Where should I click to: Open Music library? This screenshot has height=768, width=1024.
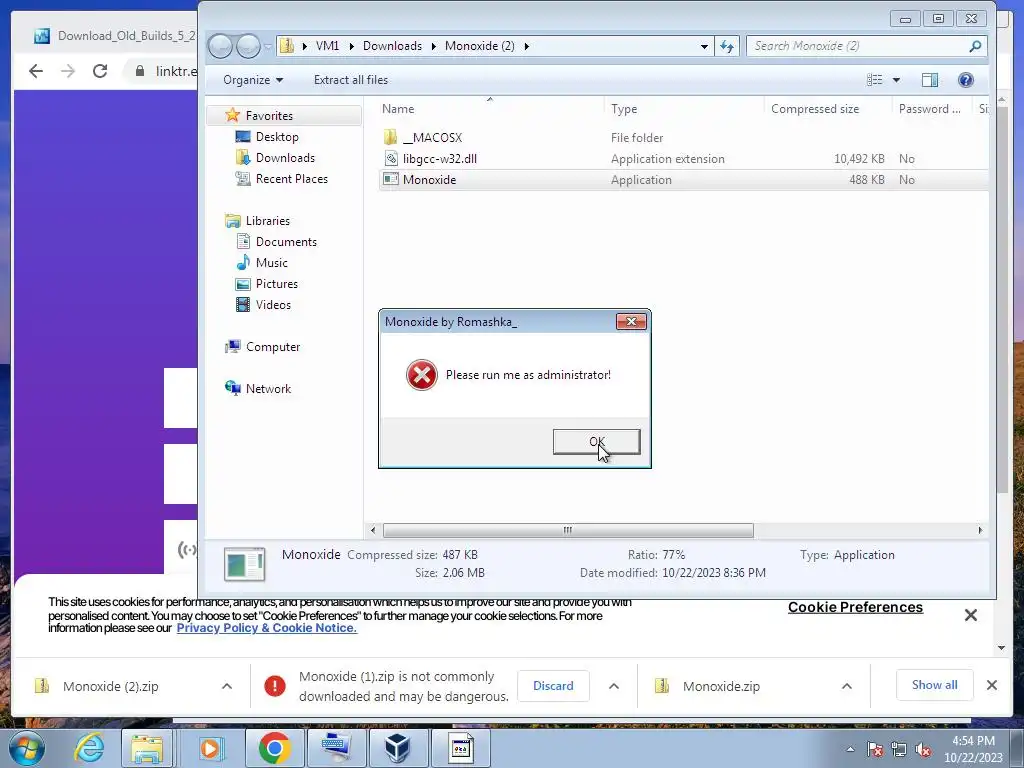click(272, 263)
